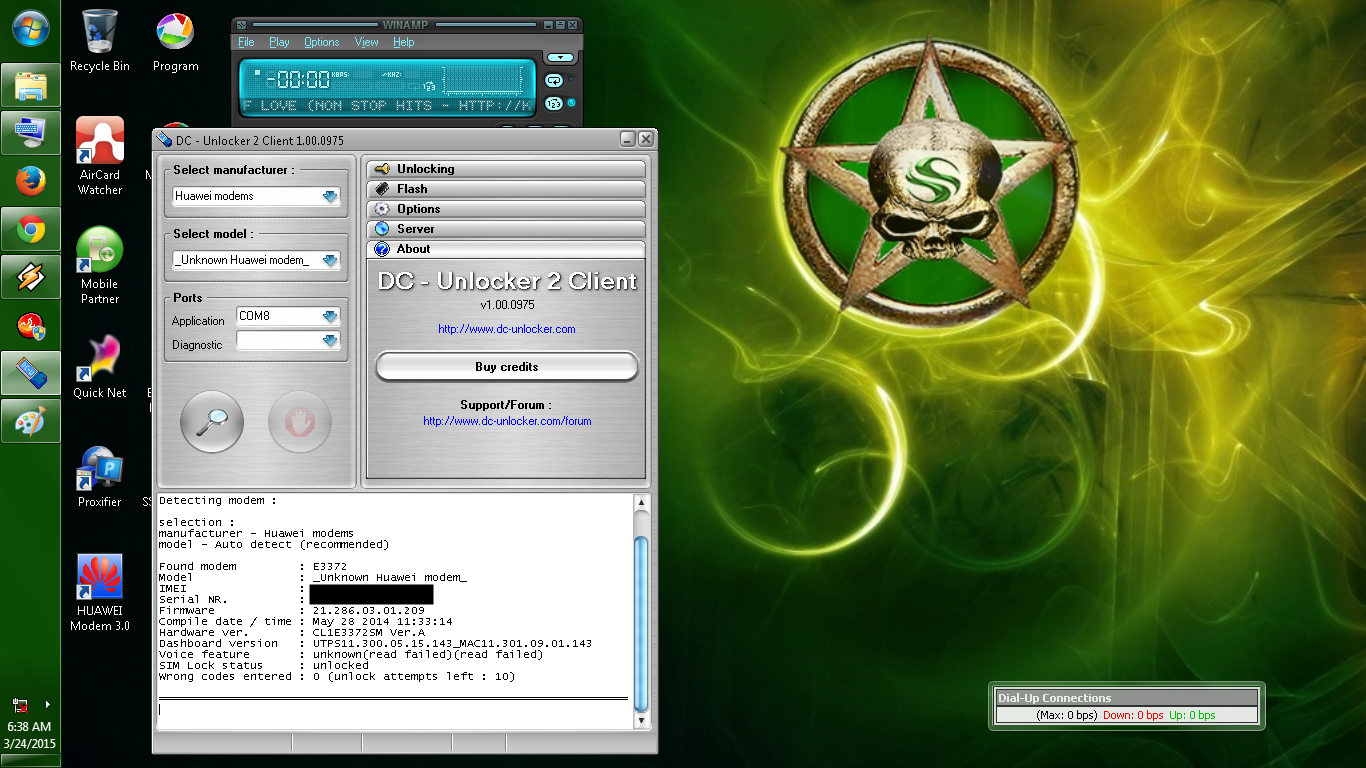Click the Found modem E3372 line

[x=253, y=566]
